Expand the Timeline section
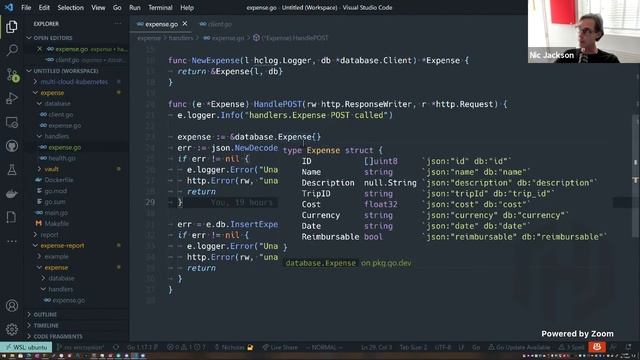 pyautogui.click(x=46, y=325)
